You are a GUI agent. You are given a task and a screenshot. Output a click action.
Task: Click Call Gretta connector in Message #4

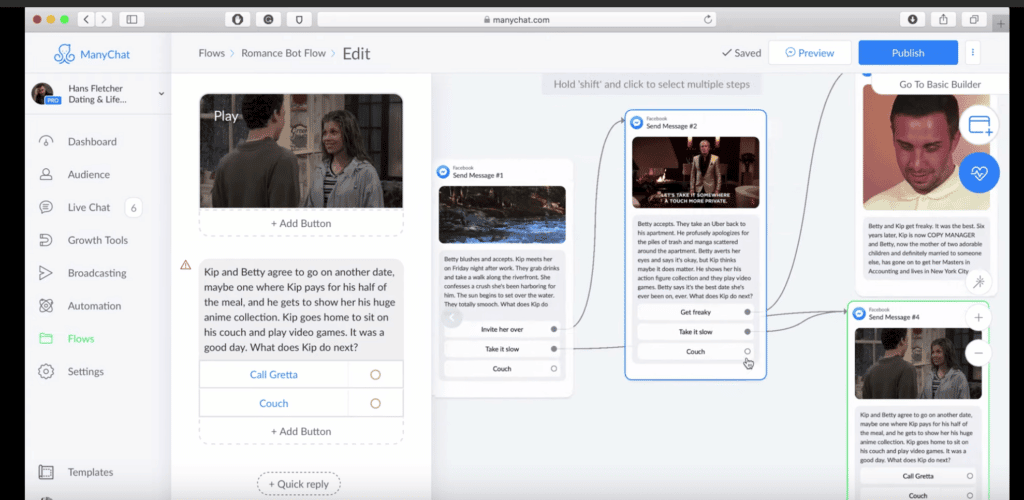970,476
